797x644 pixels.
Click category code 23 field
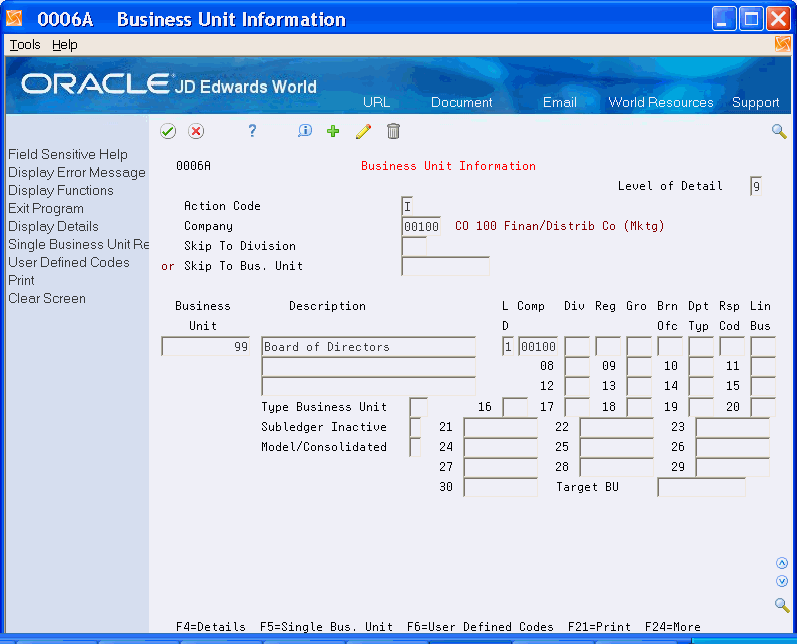(x=732, y=427)
